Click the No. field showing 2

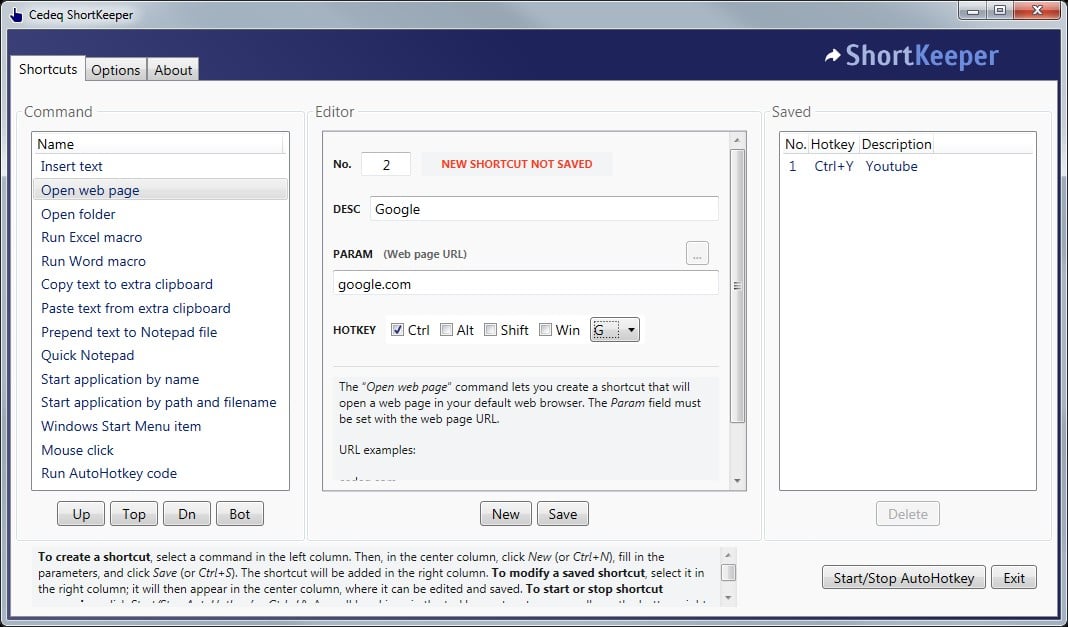386,164
